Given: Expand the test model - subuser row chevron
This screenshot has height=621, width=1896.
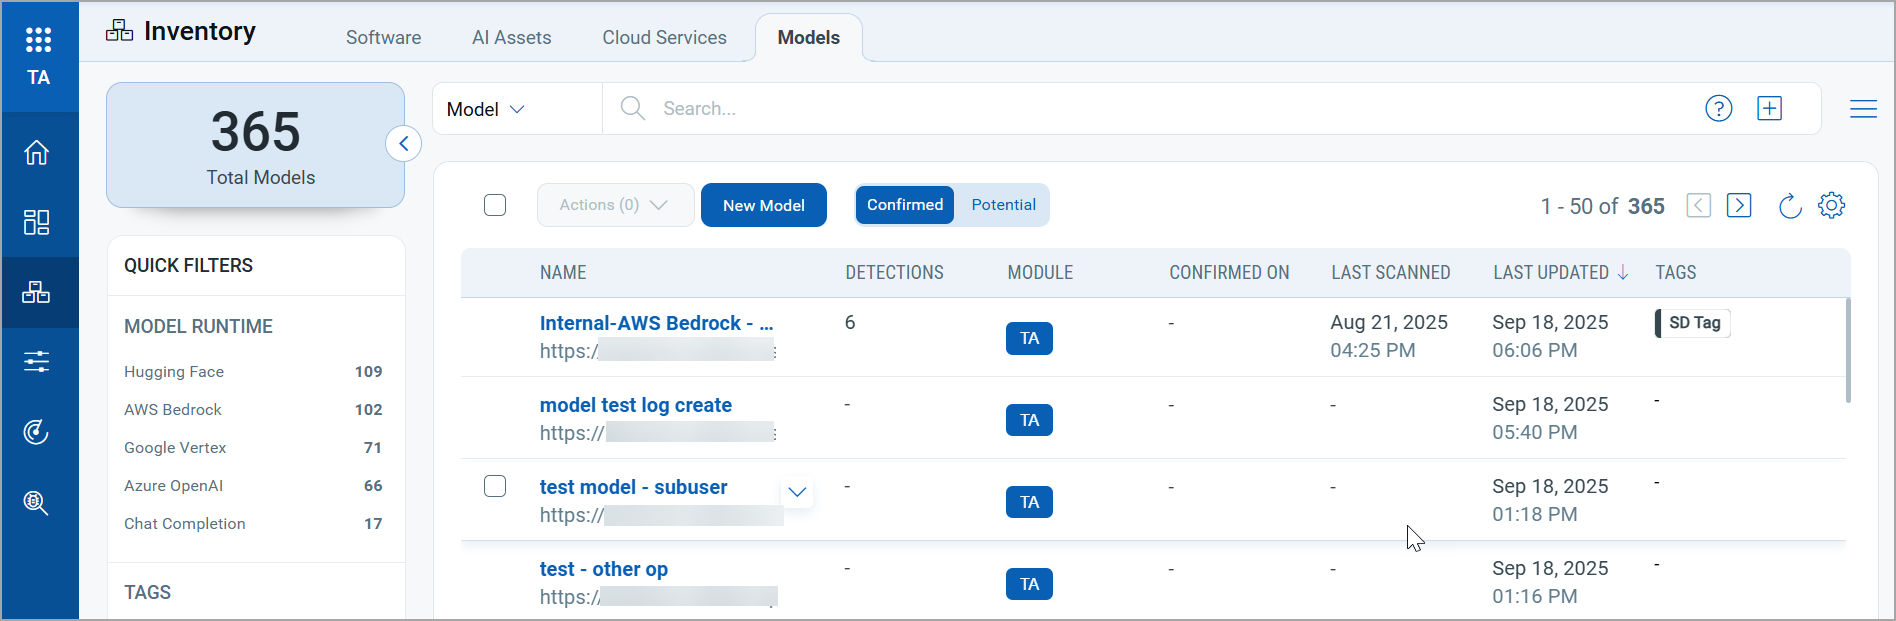Looking at the screenshot, I should point(797,492).
